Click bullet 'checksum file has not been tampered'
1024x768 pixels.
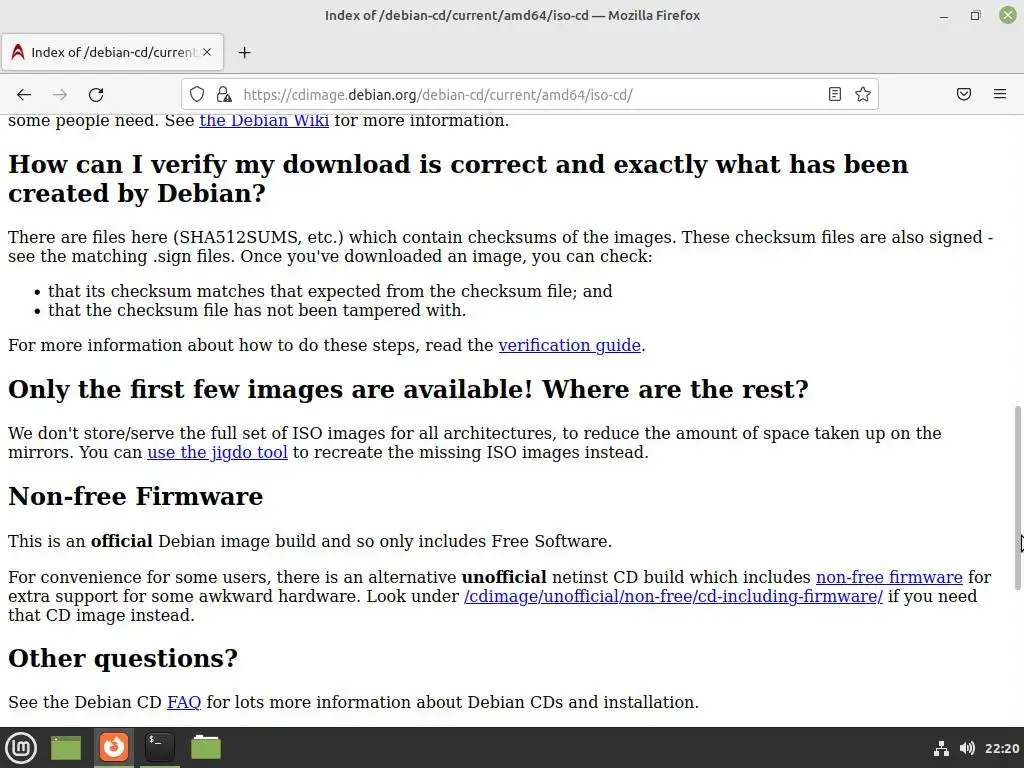coord(257,310)
